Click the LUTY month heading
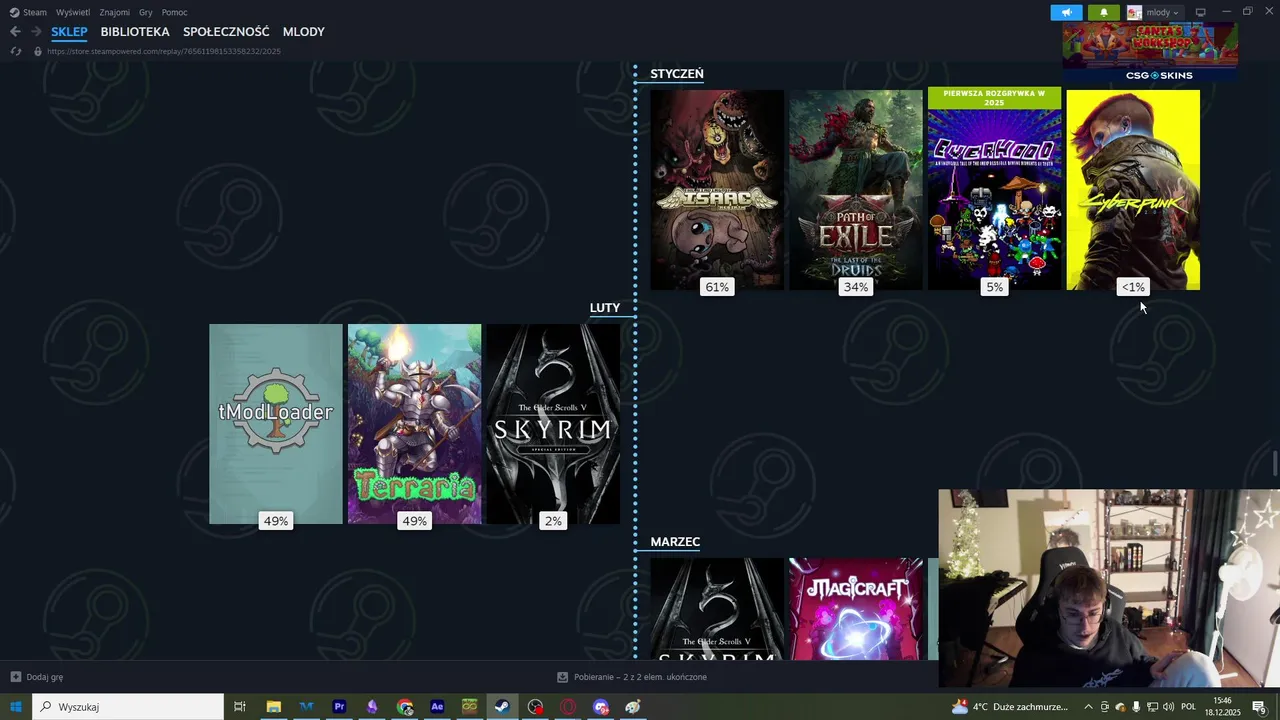Viewport: 1280px width, 720px height. tap(605, 308)
